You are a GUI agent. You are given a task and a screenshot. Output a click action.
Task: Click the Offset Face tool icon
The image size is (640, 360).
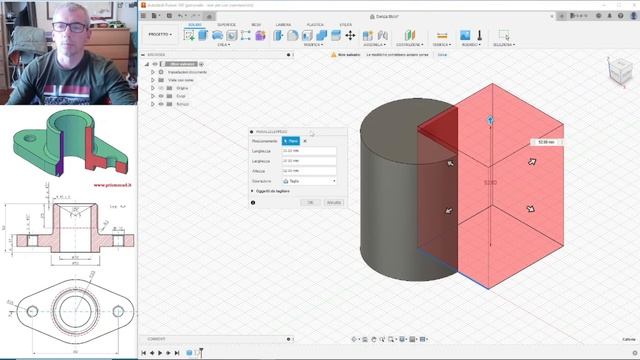pos(336,36)
